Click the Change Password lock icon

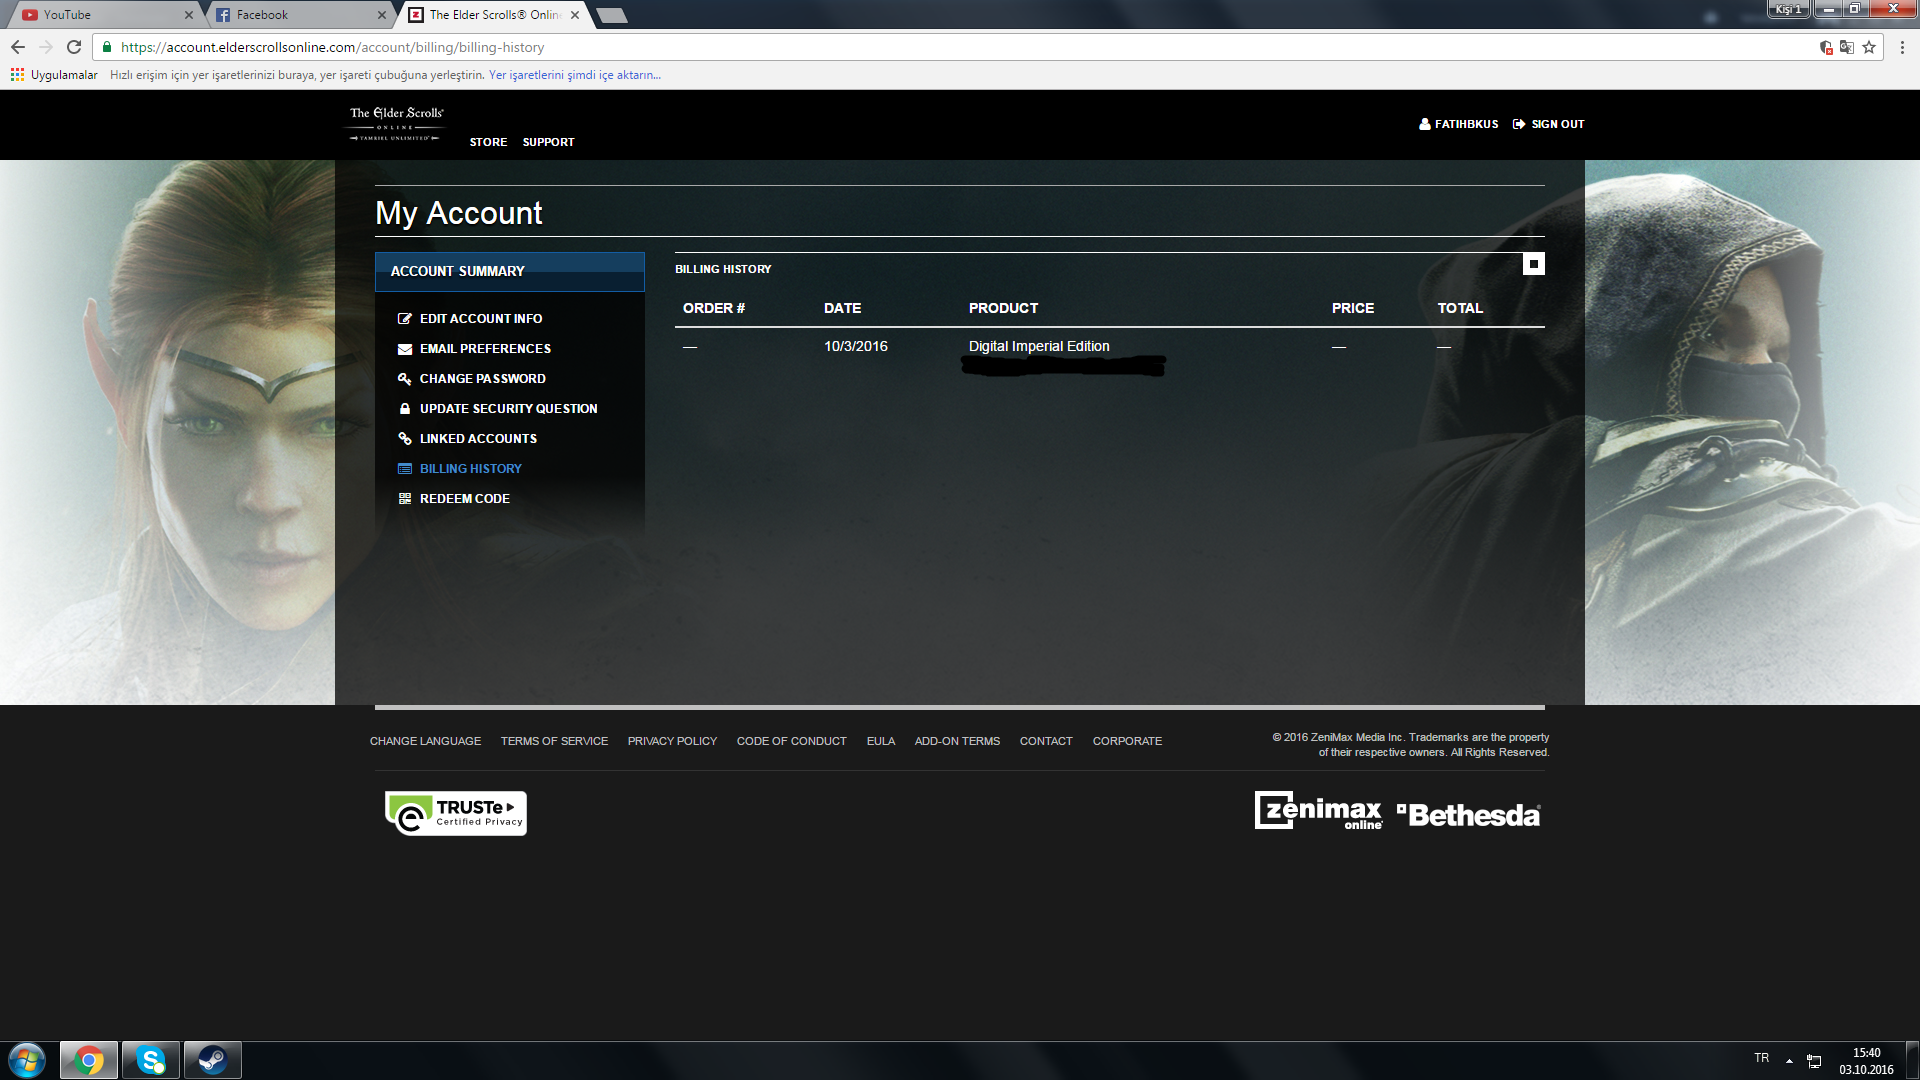click(405, 378)
